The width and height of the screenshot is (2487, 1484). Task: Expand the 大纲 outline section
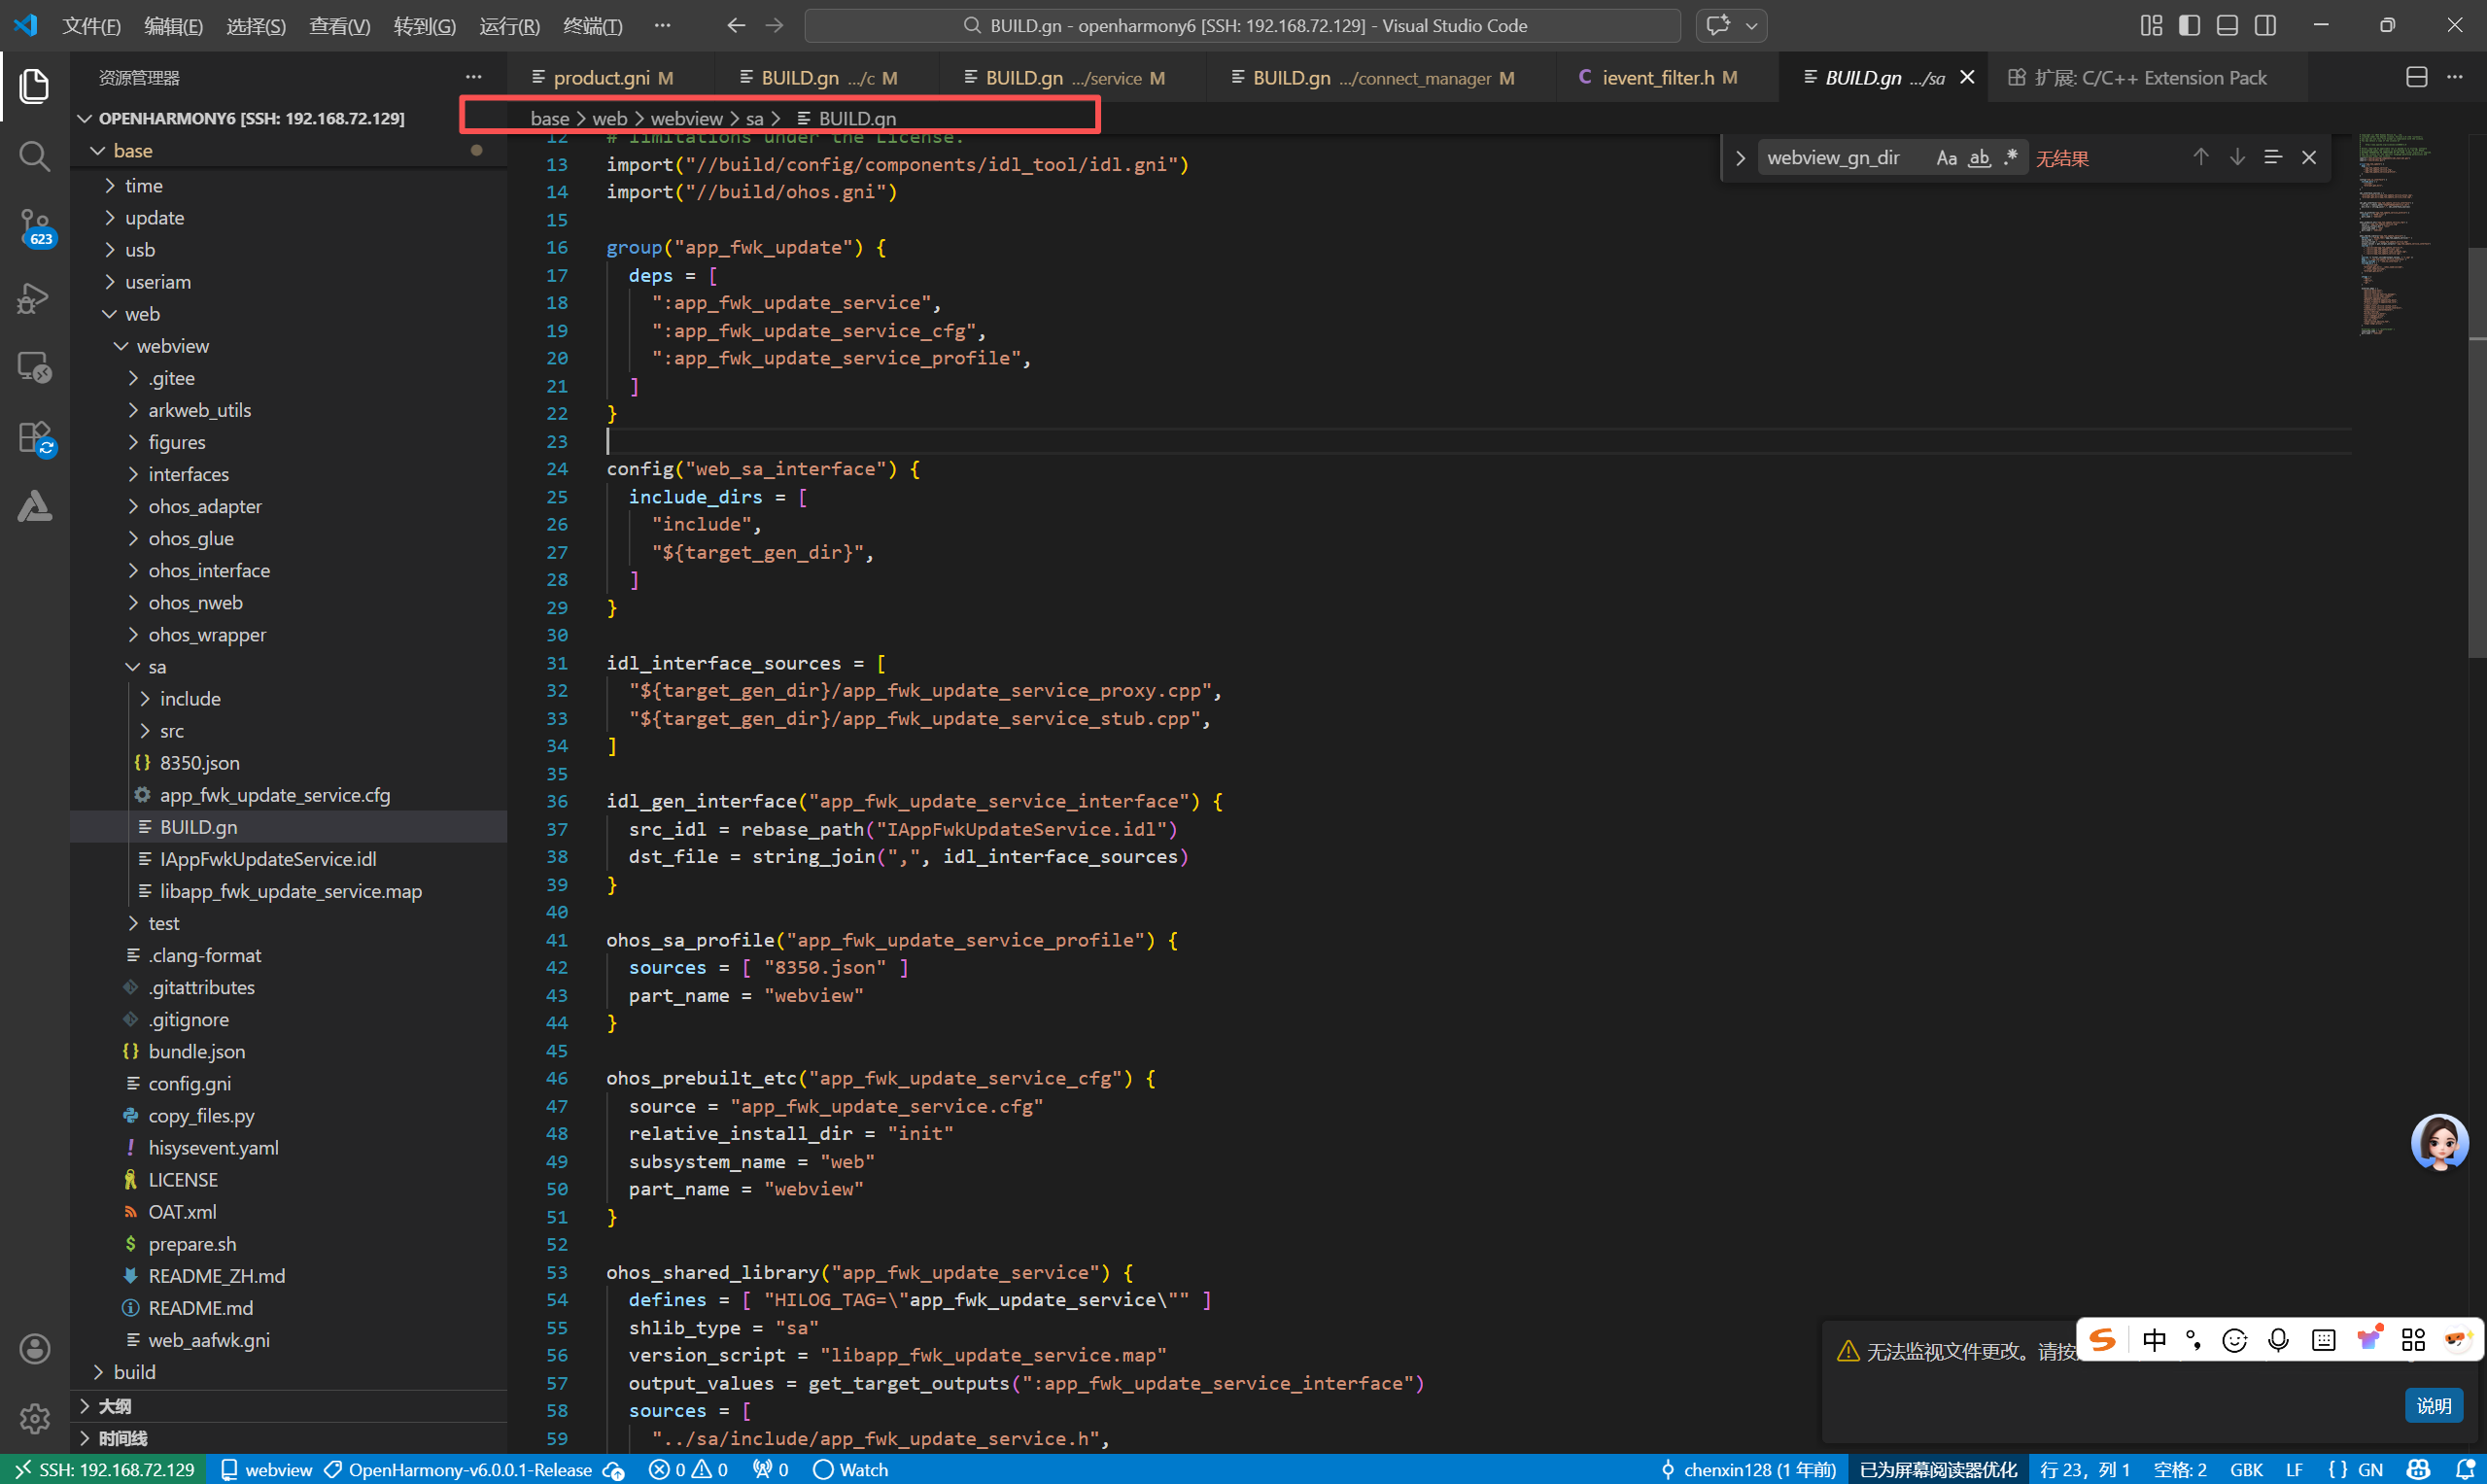pos(114,1406)
